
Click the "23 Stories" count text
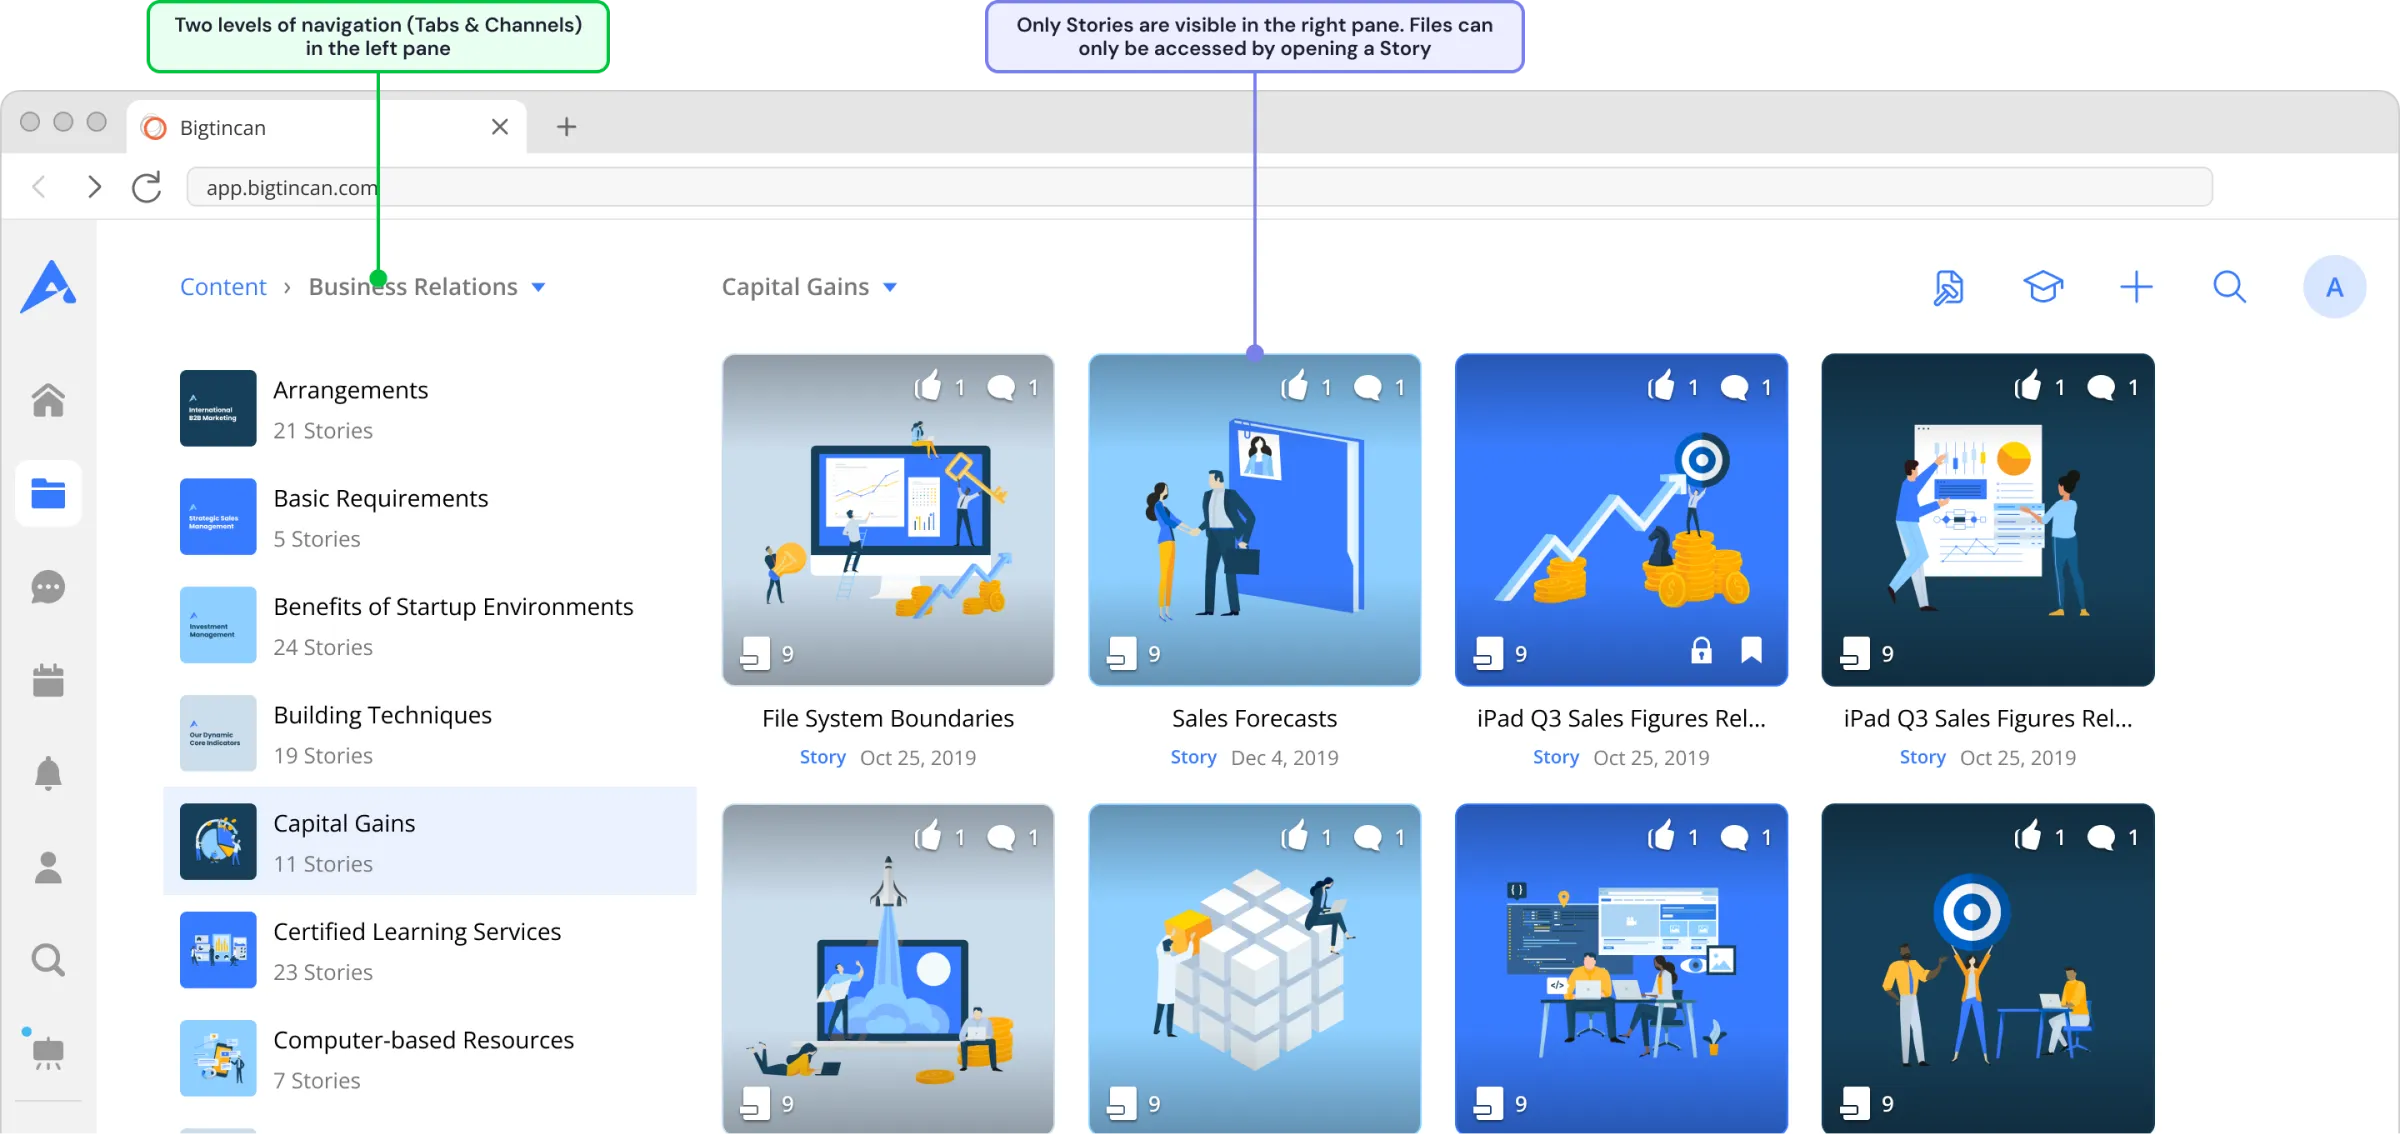(x=323, y=973)
